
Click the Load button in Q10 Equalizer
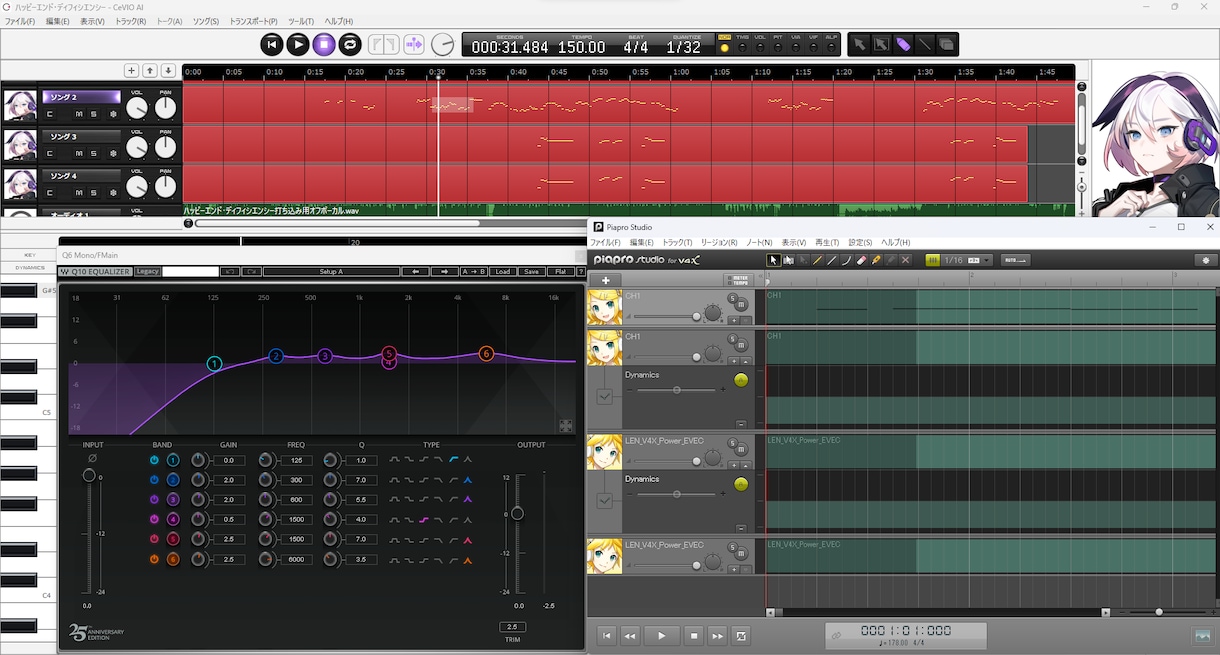pyautogui.click(x=502, y=272)
